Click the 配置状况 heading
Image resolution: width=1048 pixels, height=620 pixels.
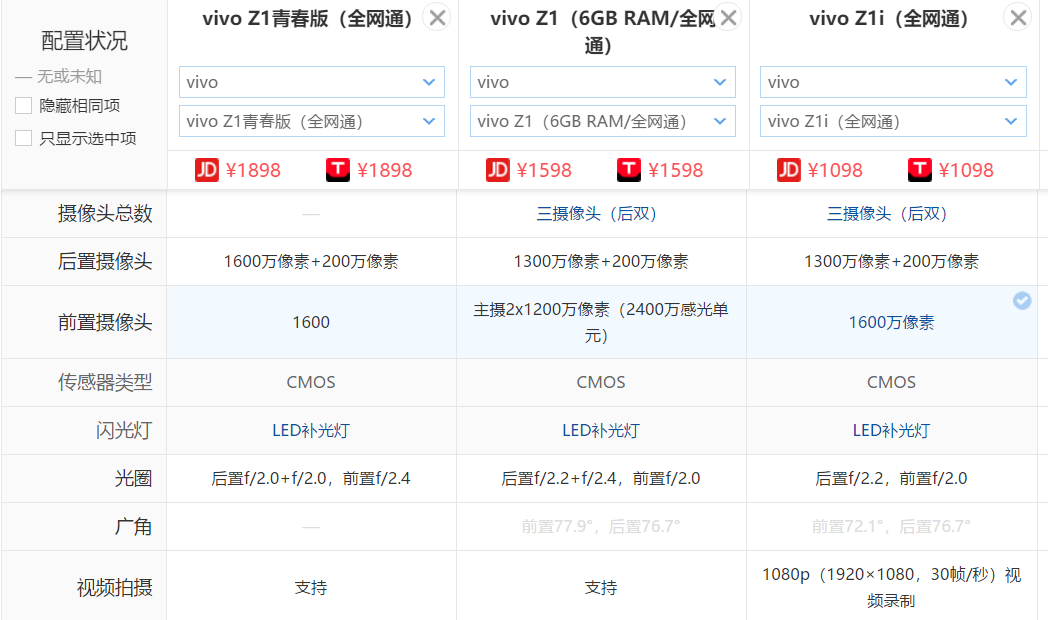tap(84, 41)
